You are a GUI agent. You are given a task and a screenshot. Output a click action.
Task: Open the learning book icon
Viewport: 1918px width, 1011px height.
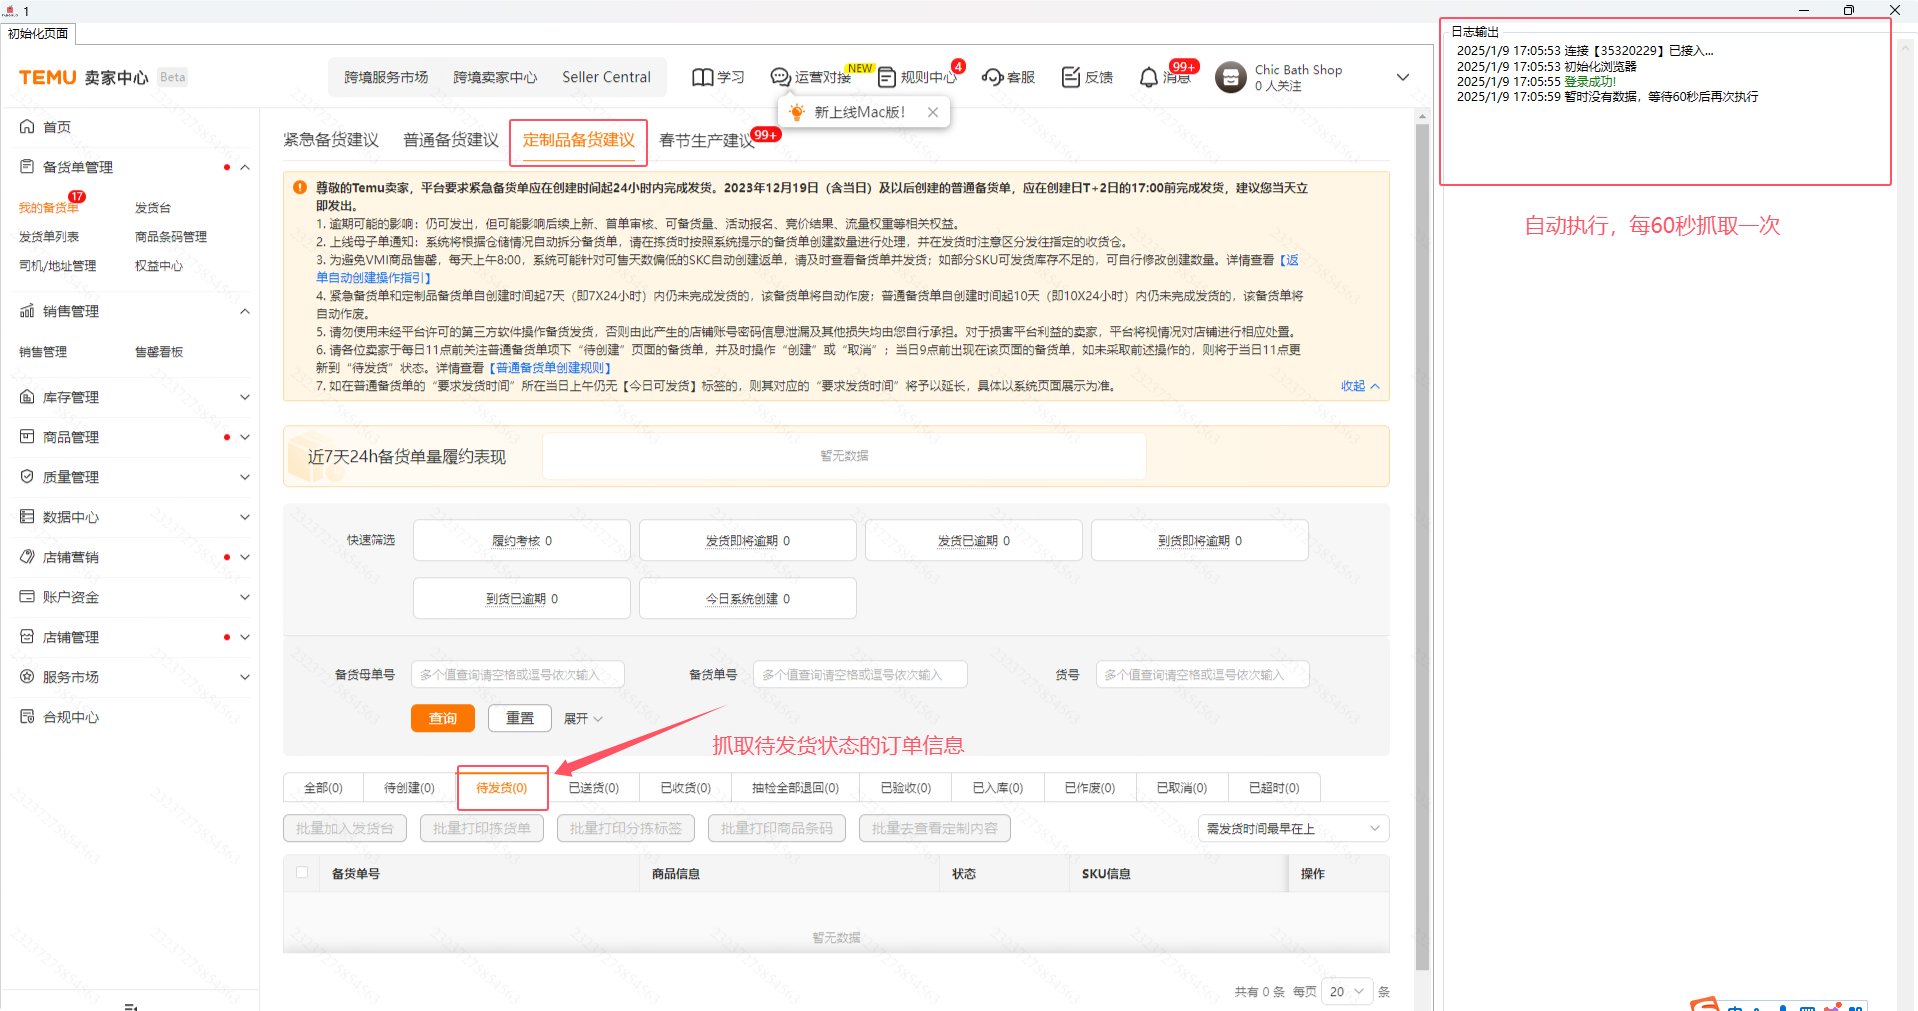702,77
